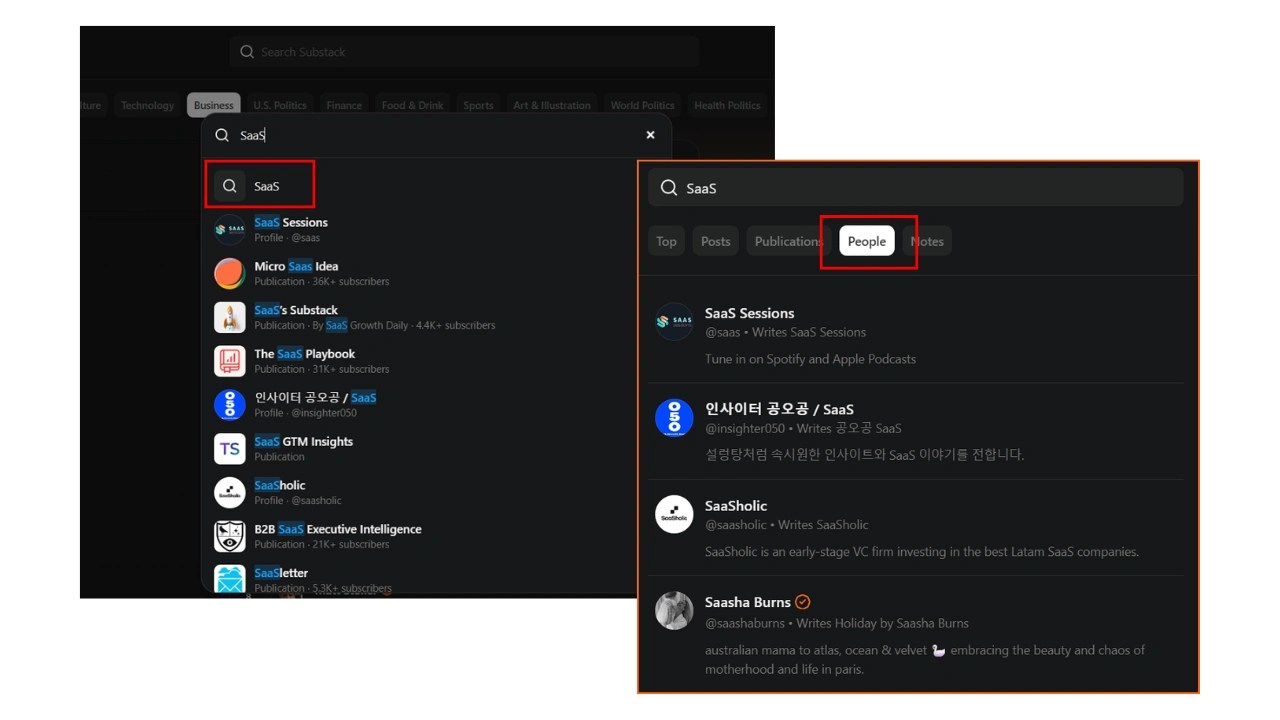
Task: Click the verified badge next to Saasha Burns
Action: pos(802,602)
